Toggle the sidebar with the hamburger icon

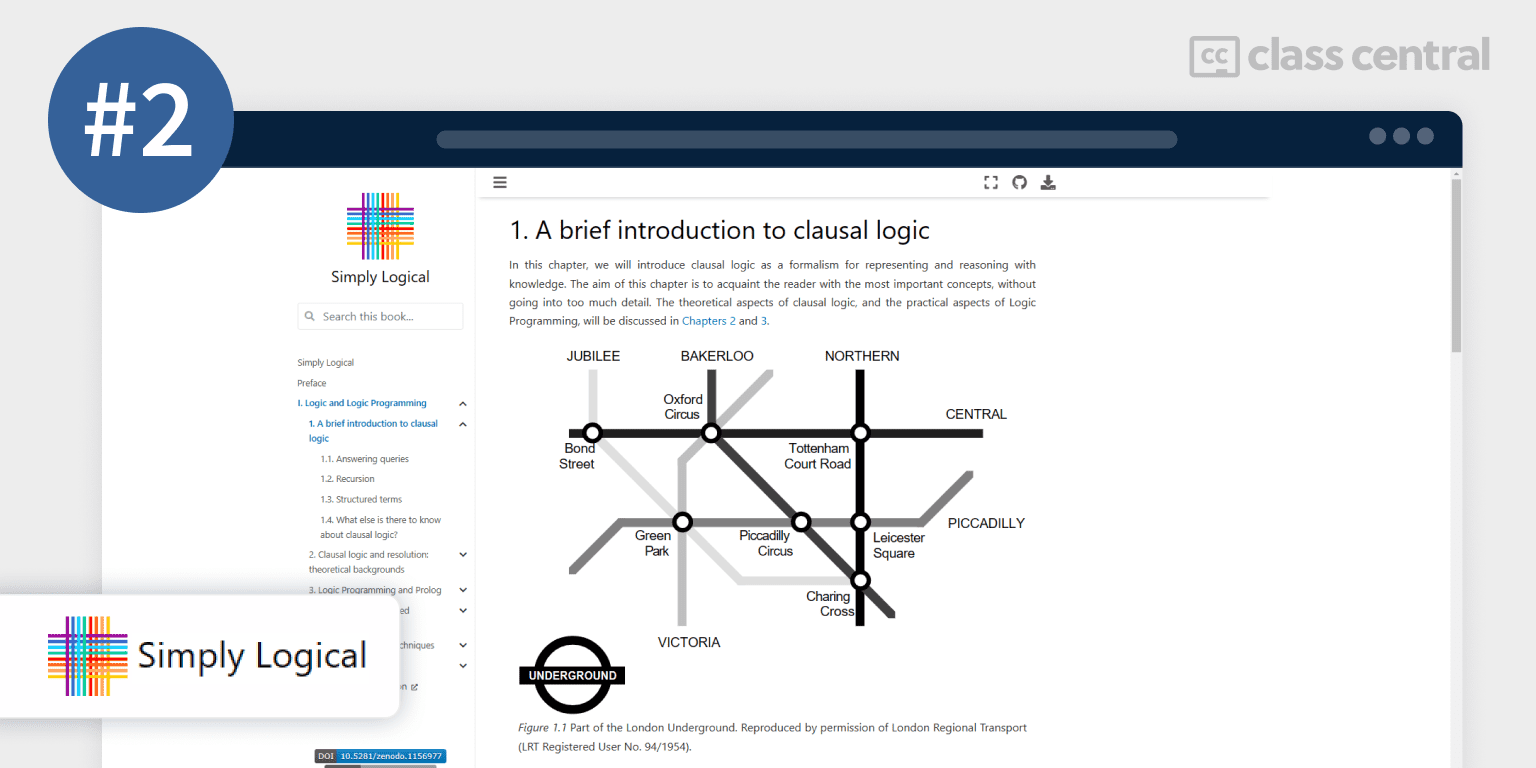(x=500, y=182)
